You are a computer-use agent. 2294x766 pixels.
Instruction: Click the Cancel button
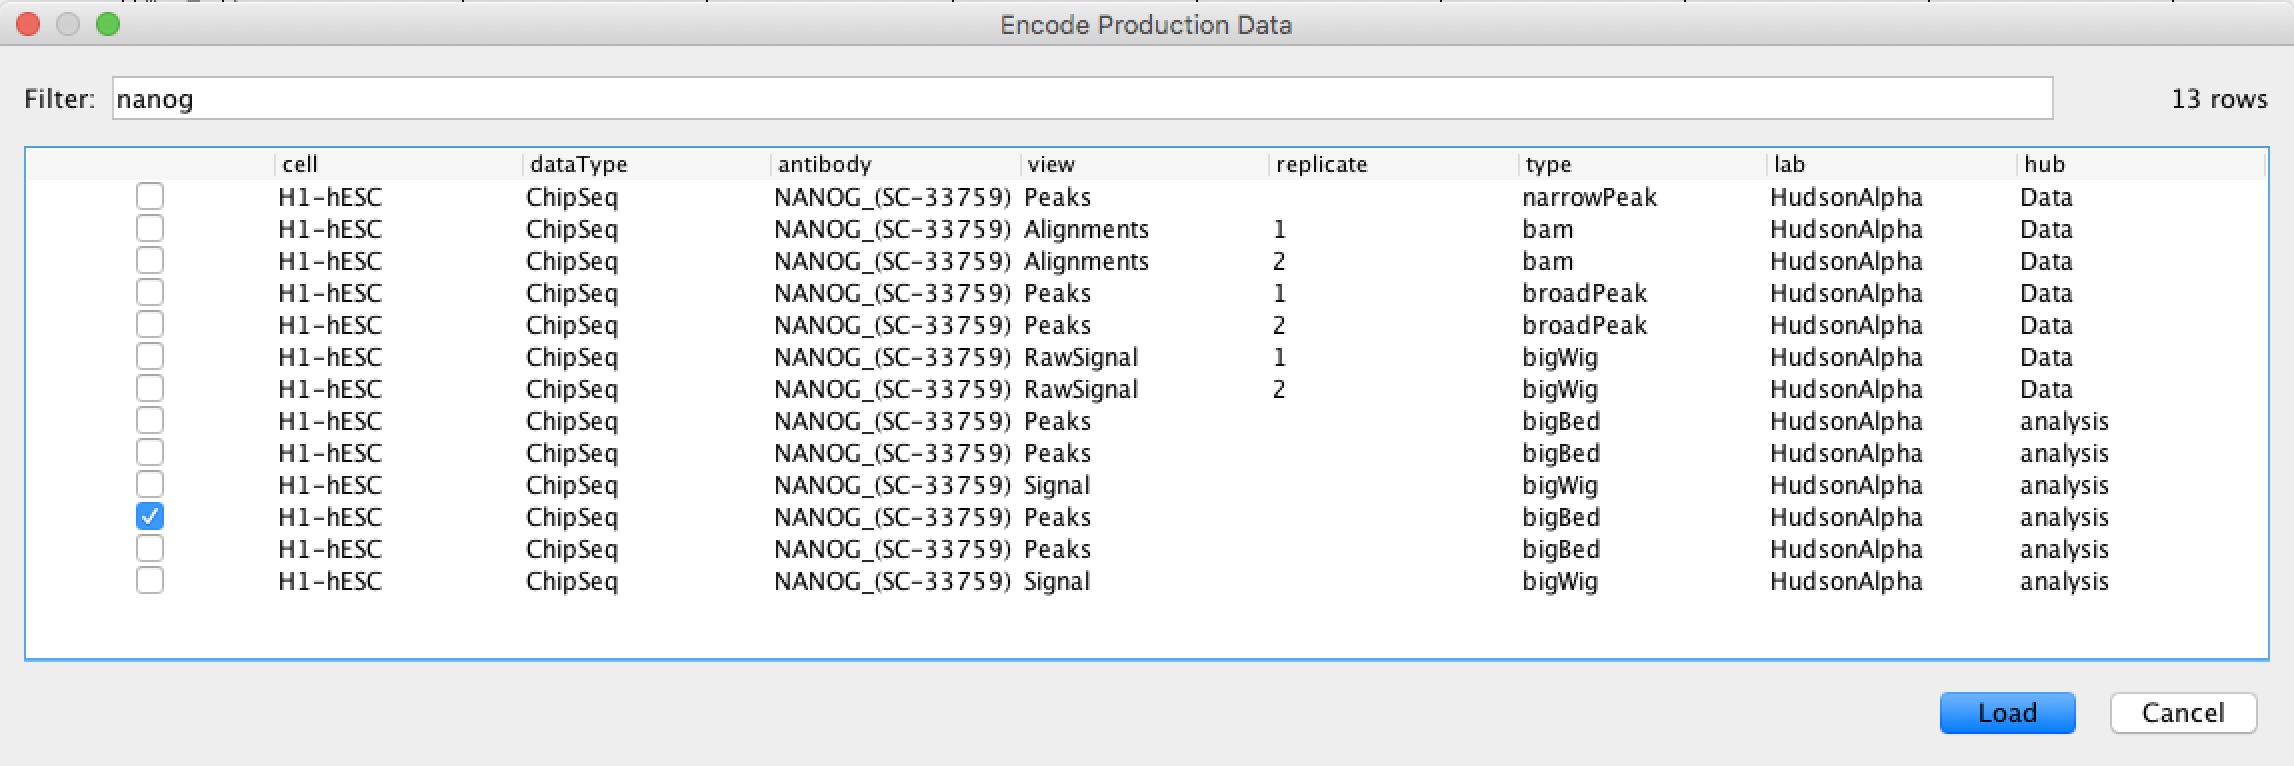pos(2183,713)
